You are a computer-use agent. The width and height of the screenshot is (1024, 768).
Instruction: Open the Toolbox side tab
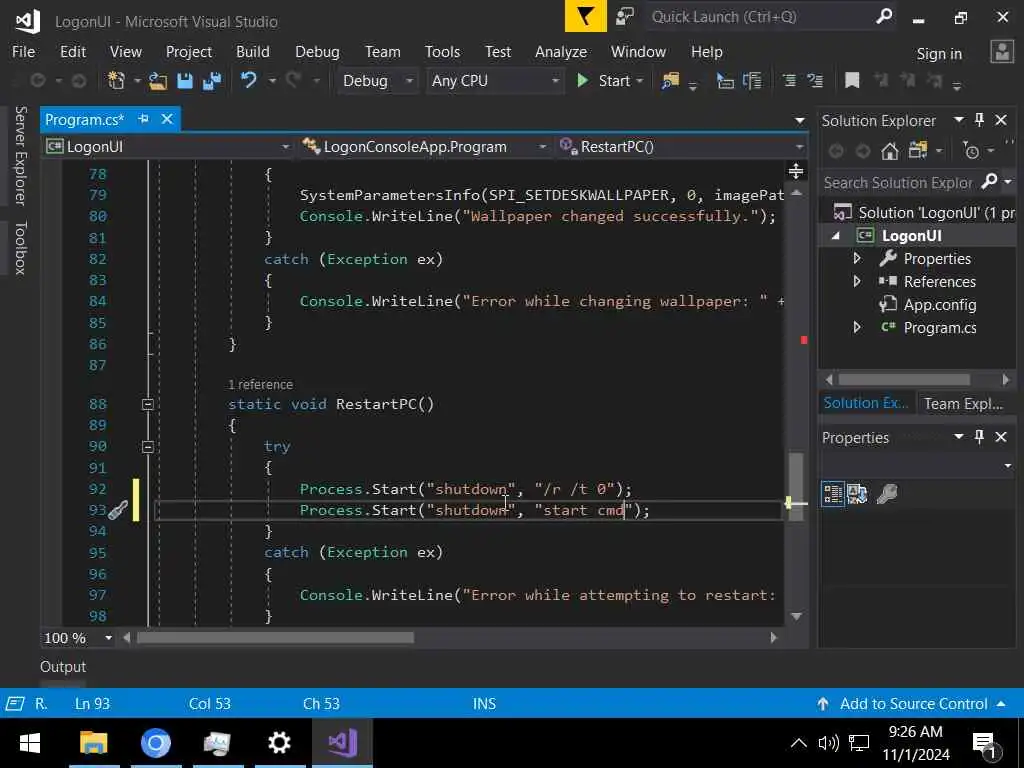tap(20, 248)
